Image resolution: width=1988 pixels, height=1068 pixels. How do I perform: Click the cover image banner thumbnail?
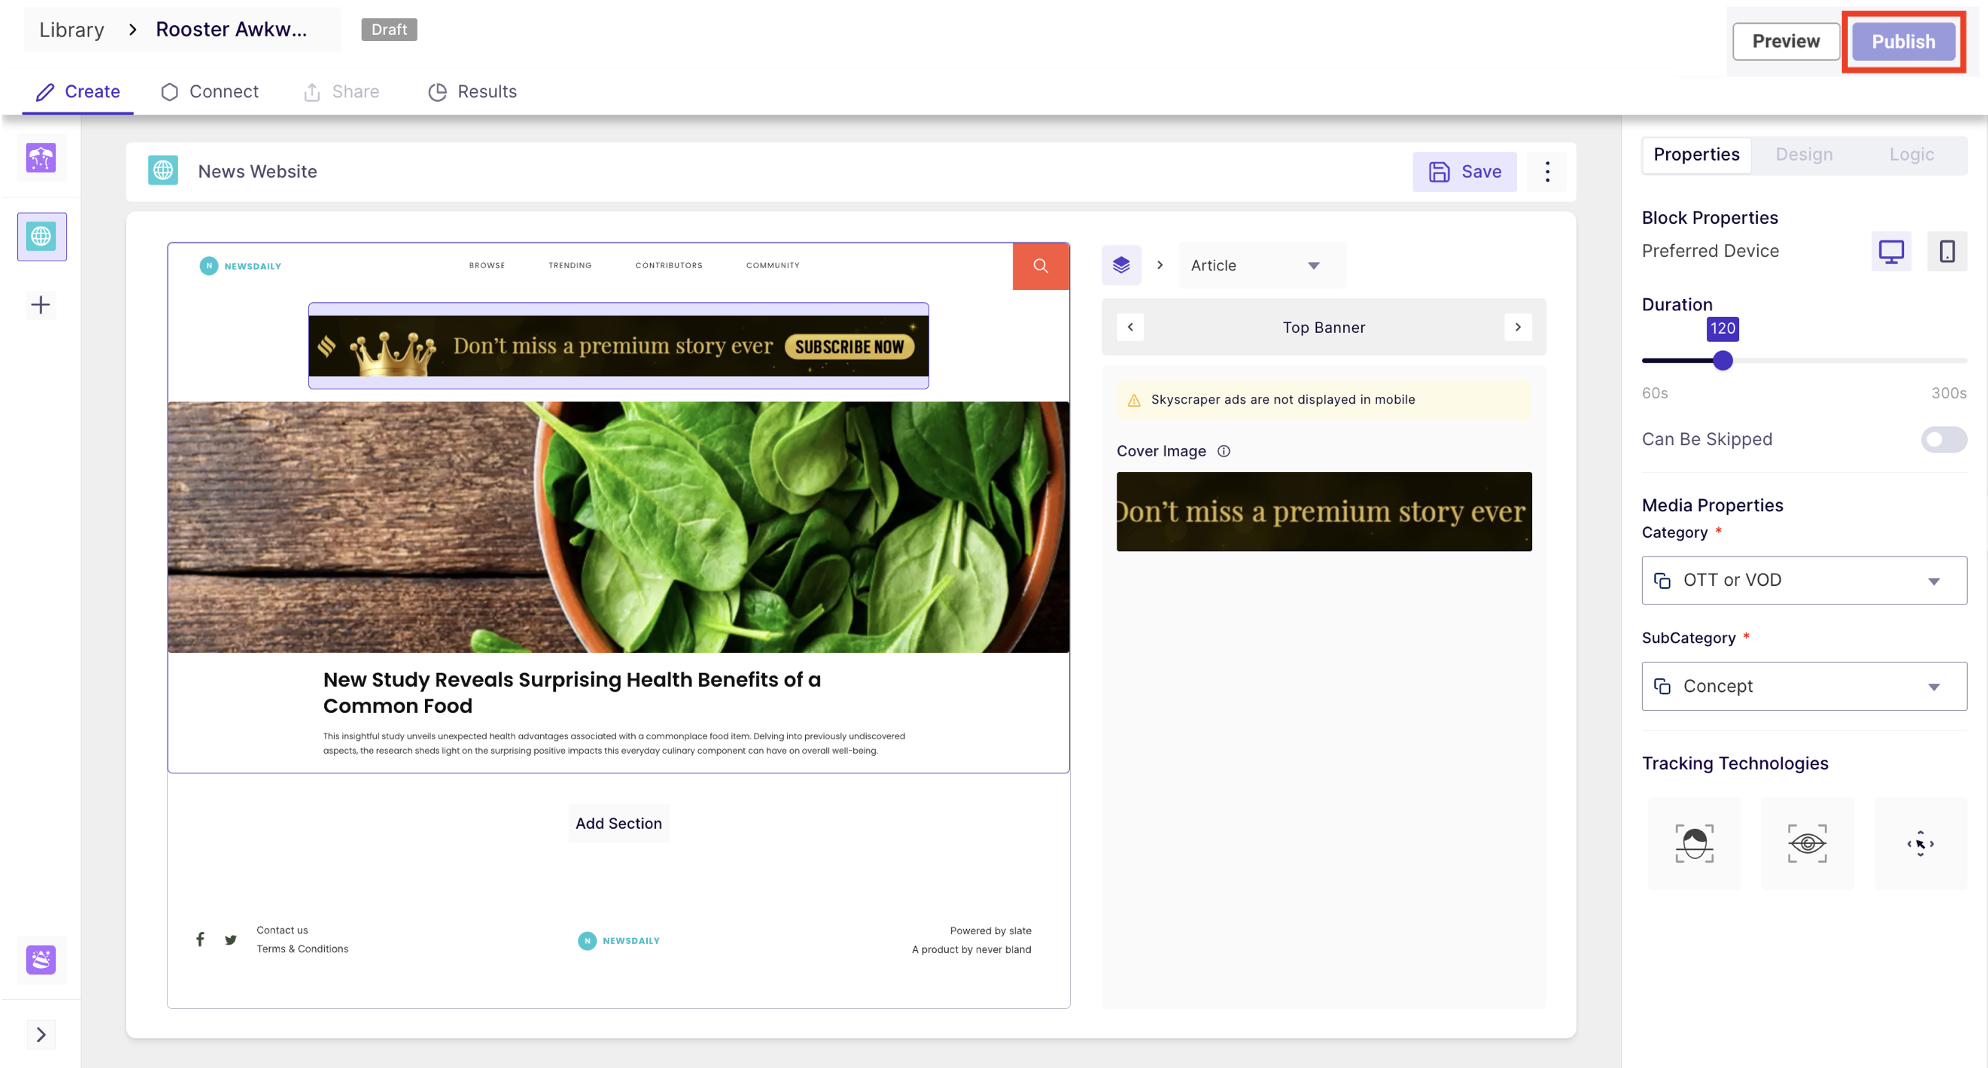coord(1323,511)
